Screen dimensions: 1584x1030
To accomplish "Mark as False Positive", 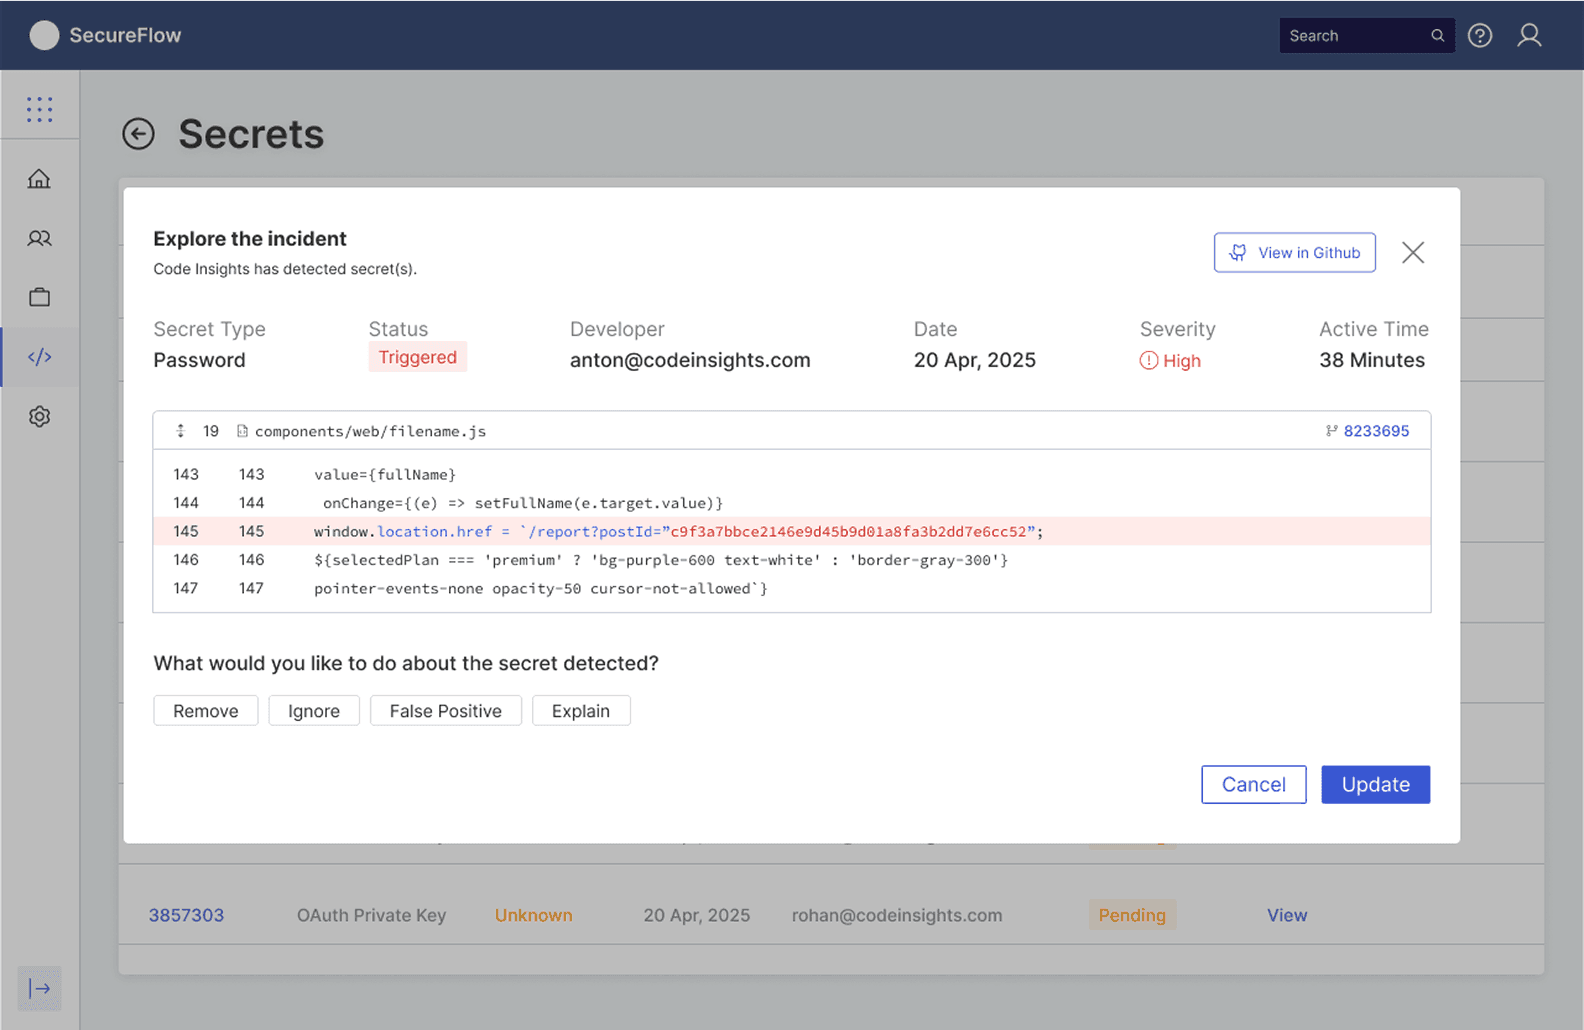I will click(x=446, y=711).
